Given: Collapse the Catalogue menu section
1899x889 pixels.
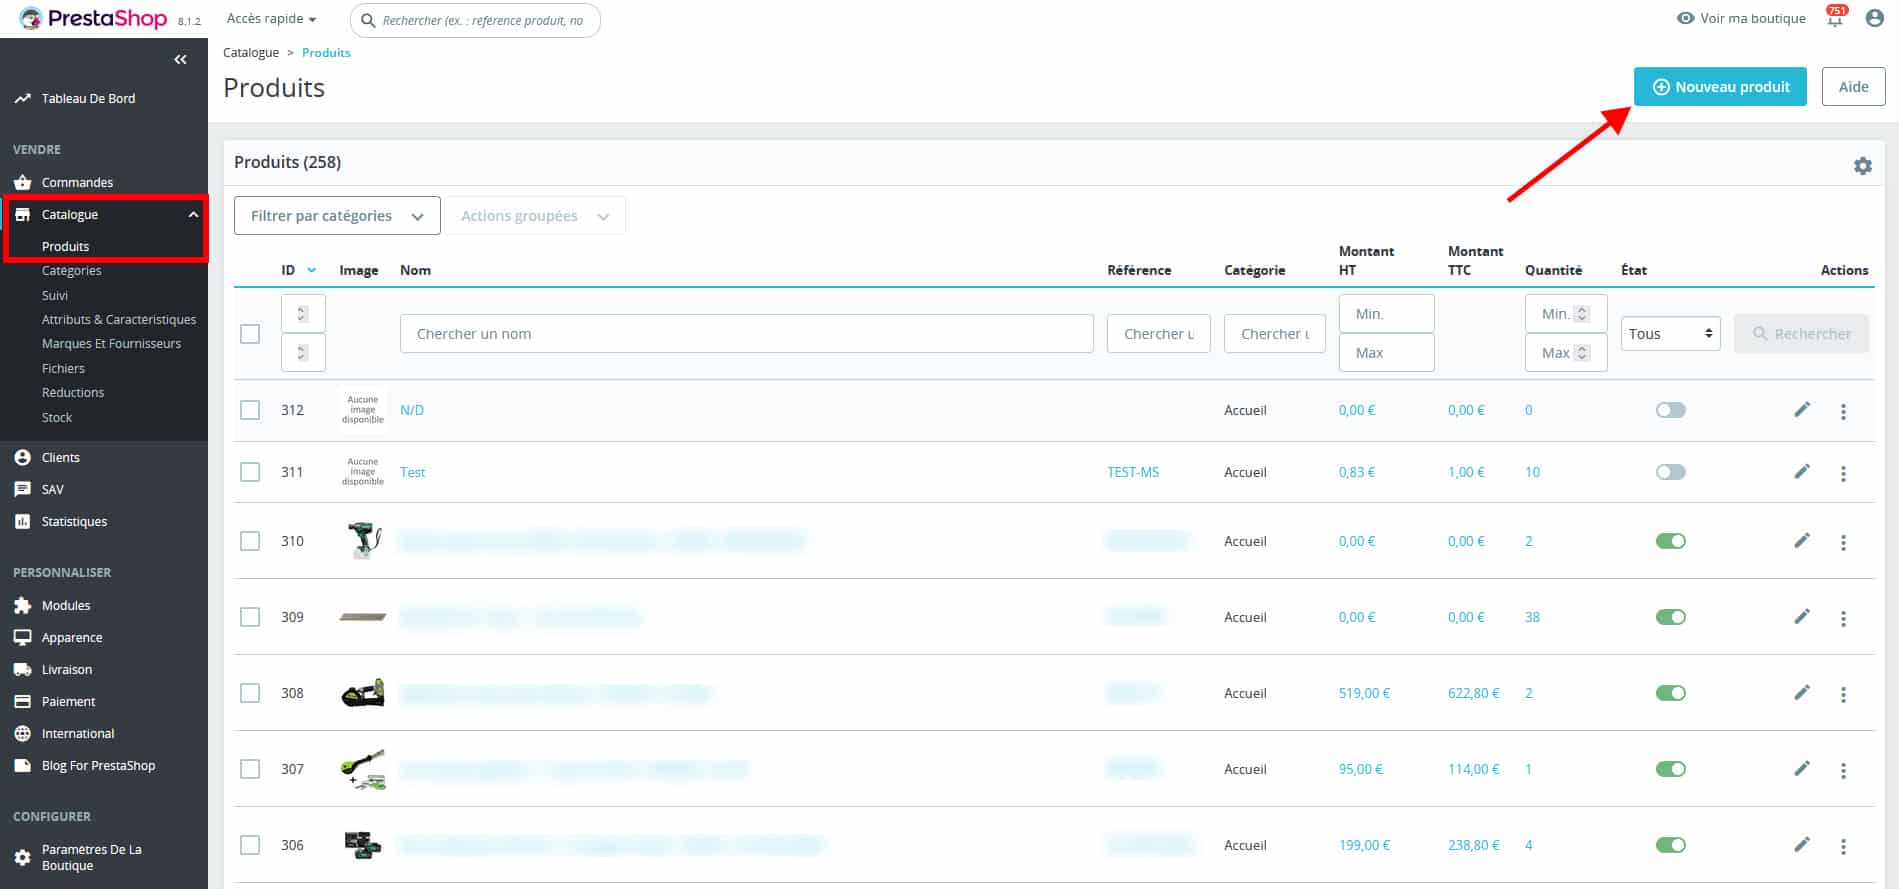Looking at the screenshot, I should coord(193,214).
